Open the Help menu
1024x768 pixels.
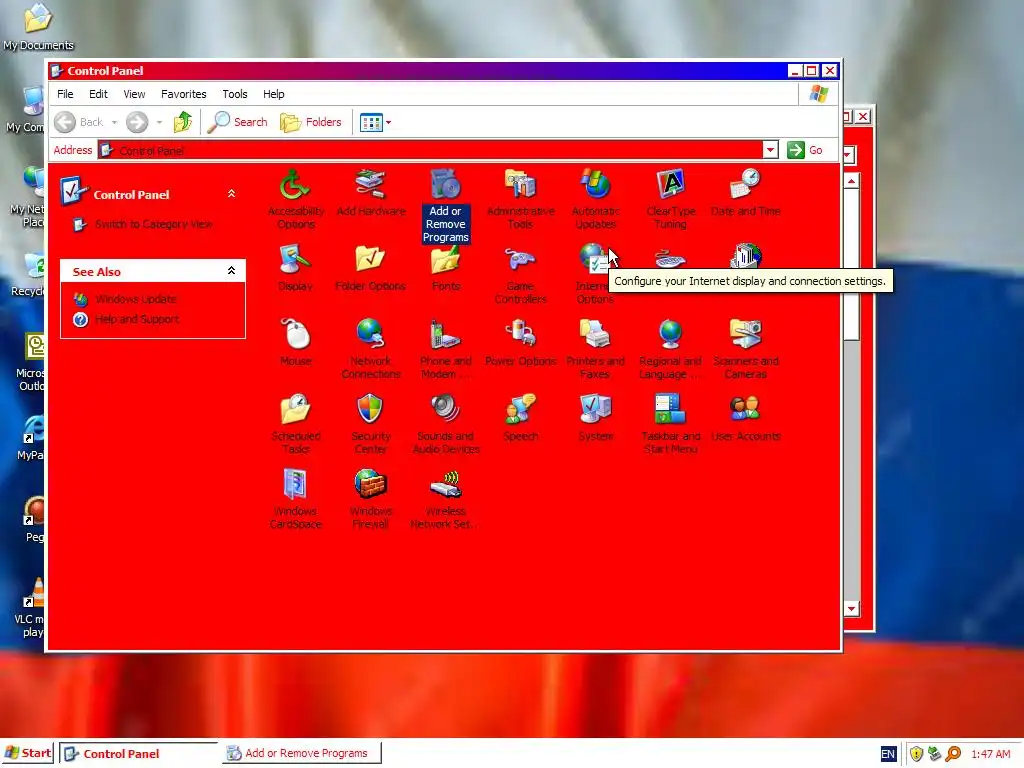pos(274,94)
